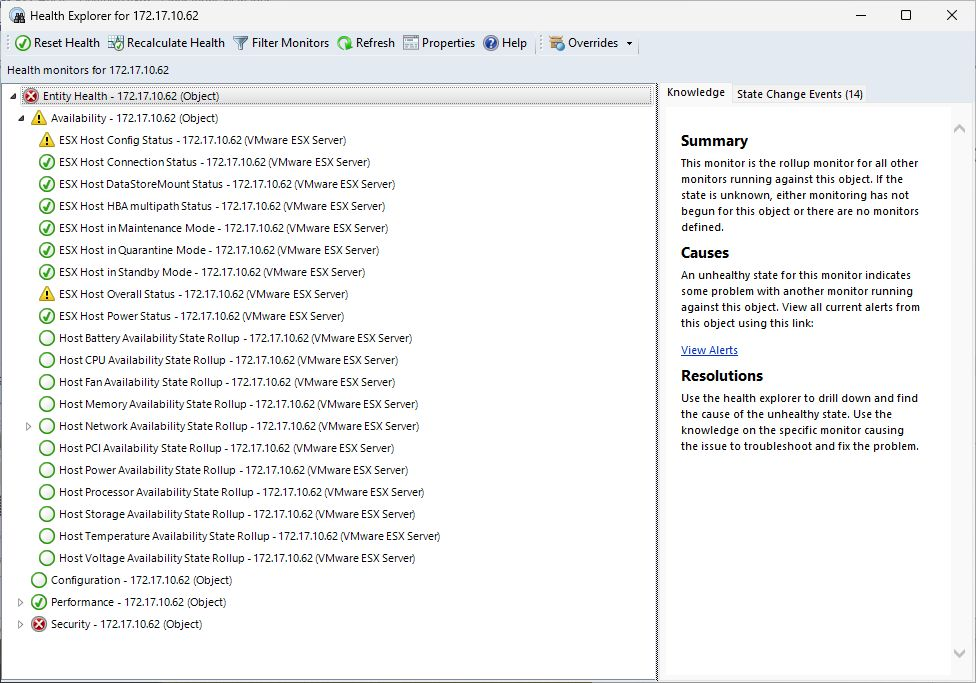The height and width of the screenshot is (683, 976).
Task: Select Entity Health - 172.17.10.62 text
Action: click(x=110, y=96)
